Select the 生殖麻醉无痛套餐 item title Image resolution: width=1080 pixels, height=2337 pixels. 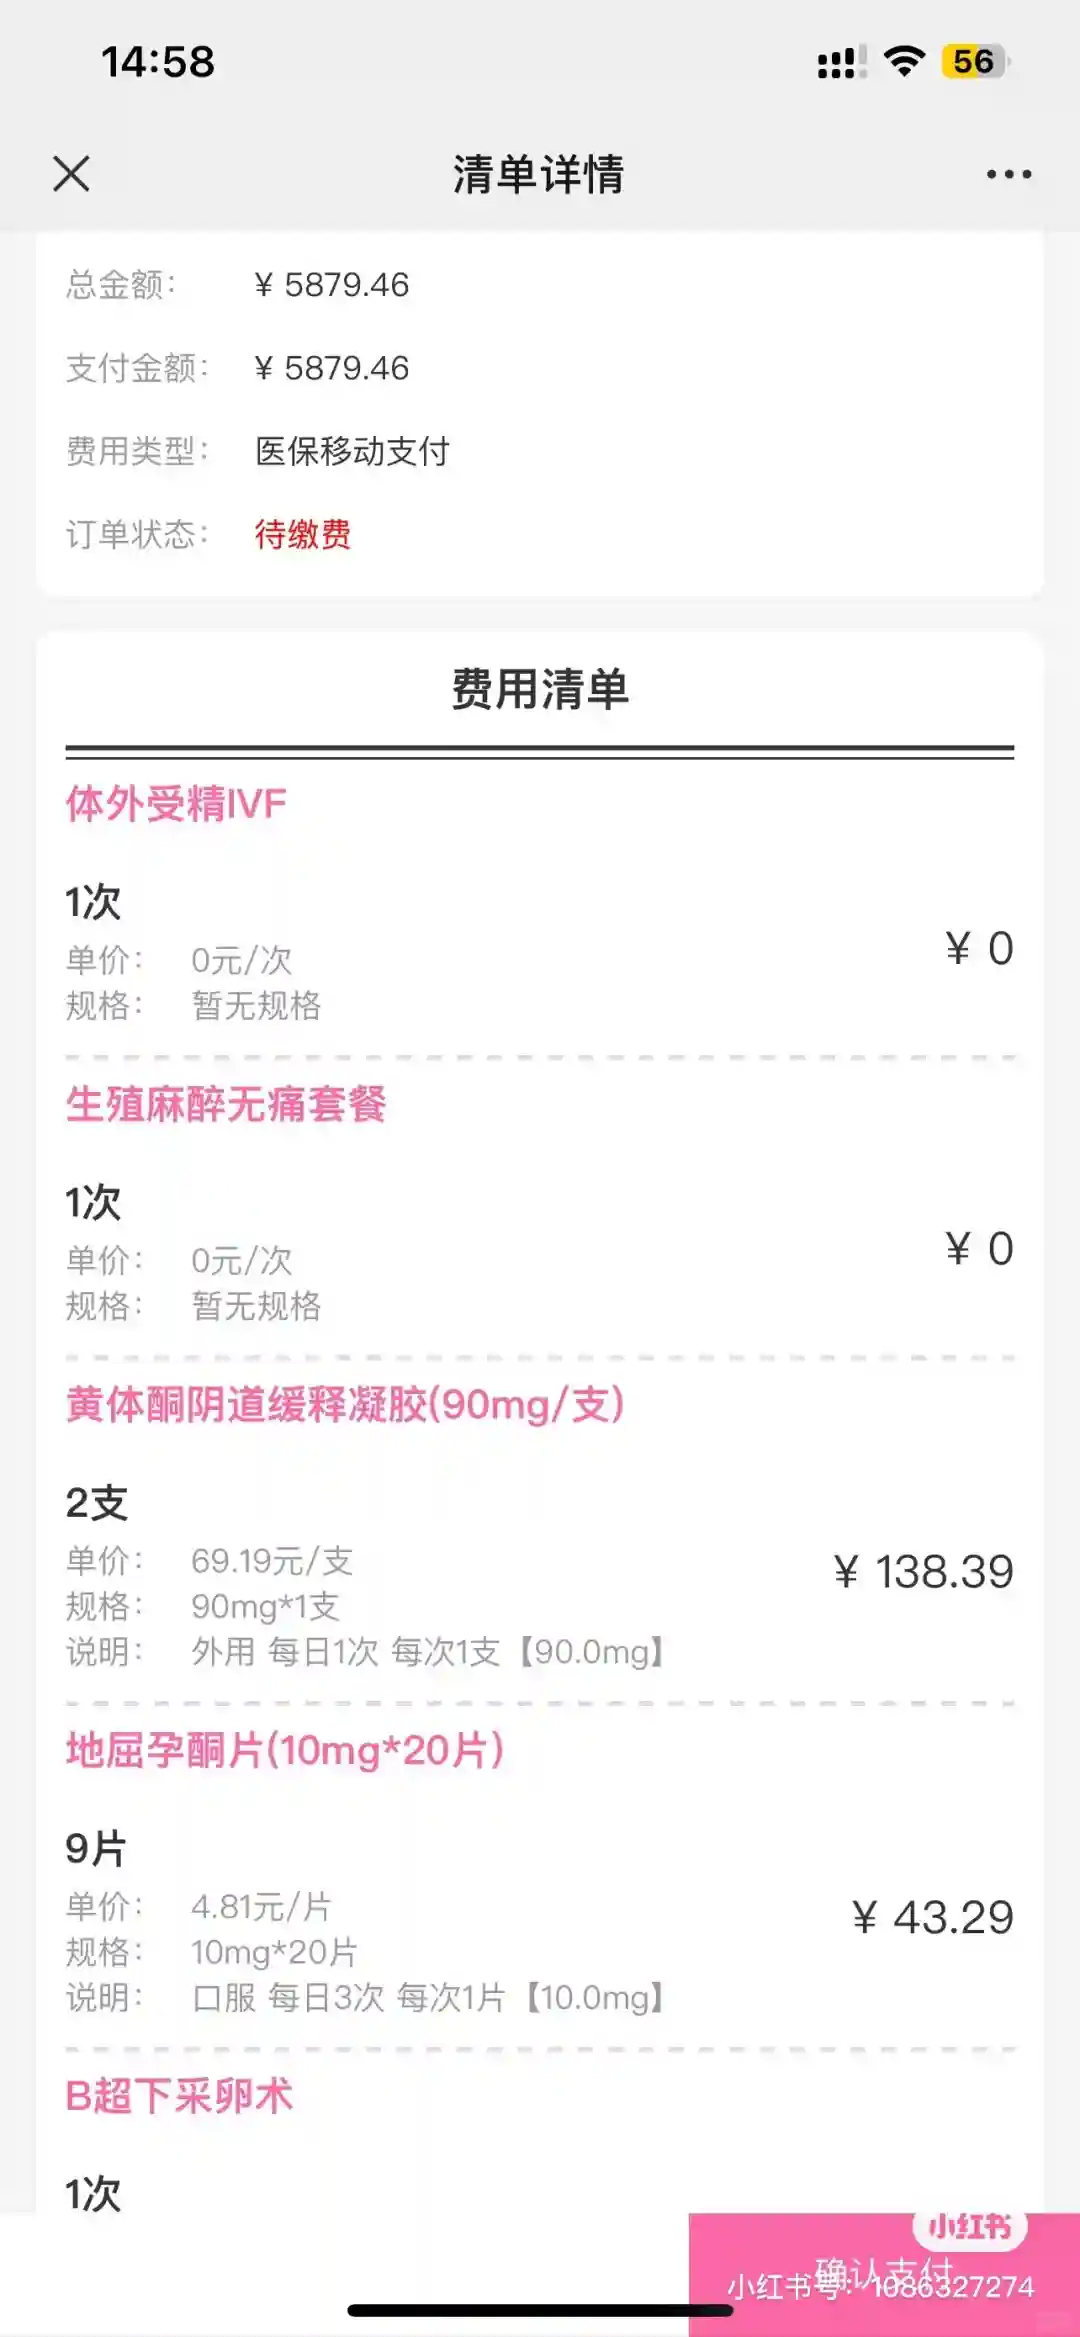pyautogui.click(x=226, y=1105)
